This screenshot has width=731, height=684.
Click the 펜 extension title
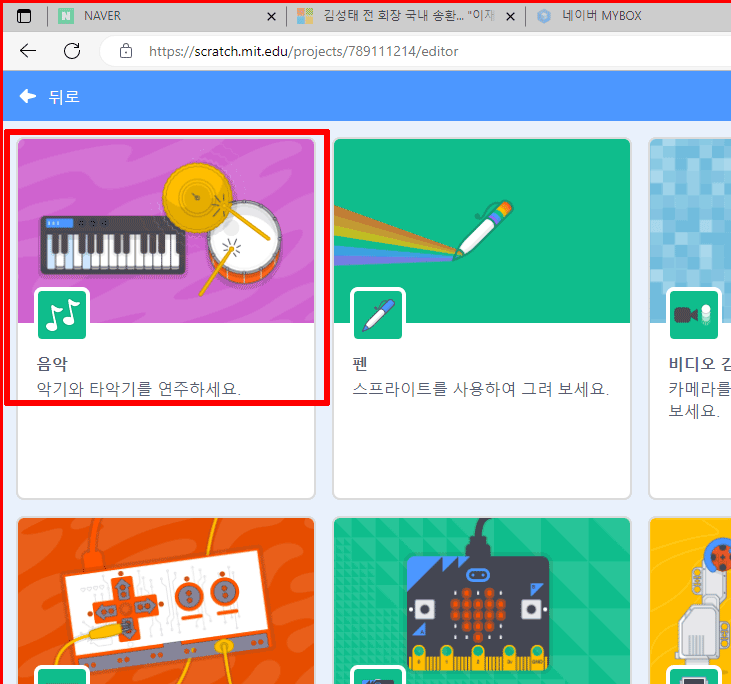(x=359, y=364)
